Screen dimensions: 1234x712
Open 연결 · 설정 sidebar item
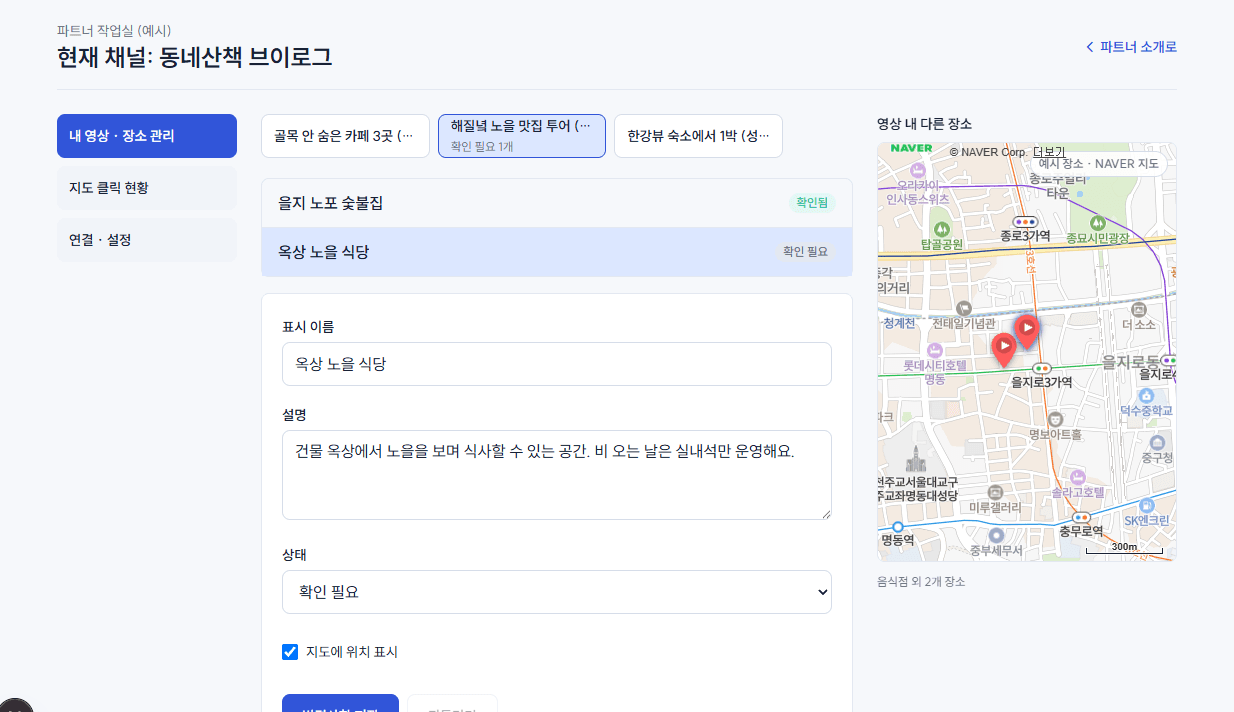point(147,240)
